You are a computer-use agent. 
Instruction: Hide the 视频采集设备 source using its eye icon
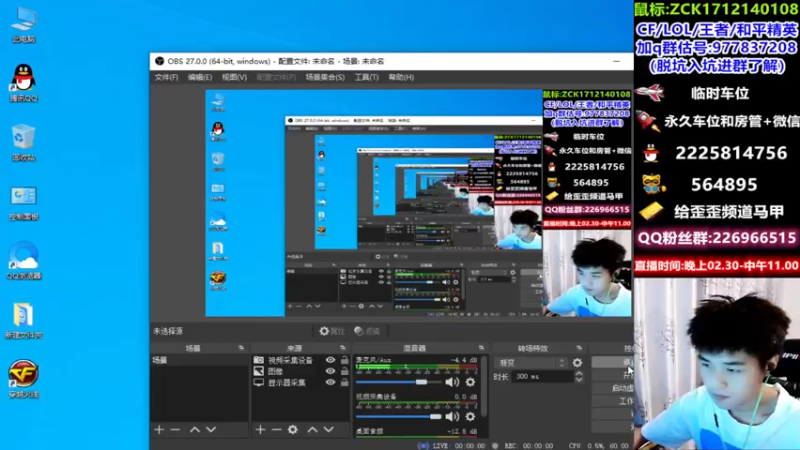point(331,360)
